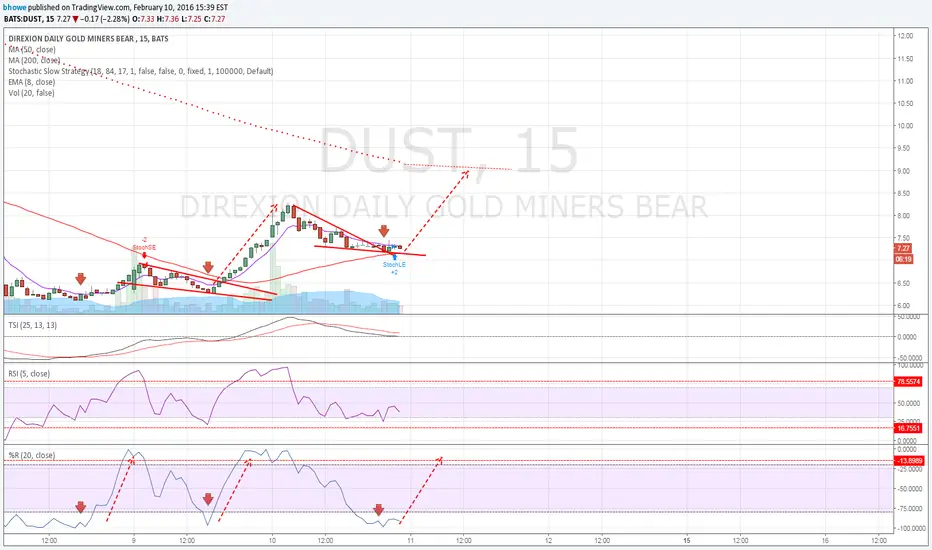
Task: Click the '10' date label on time axis
Action: (272, 540)
